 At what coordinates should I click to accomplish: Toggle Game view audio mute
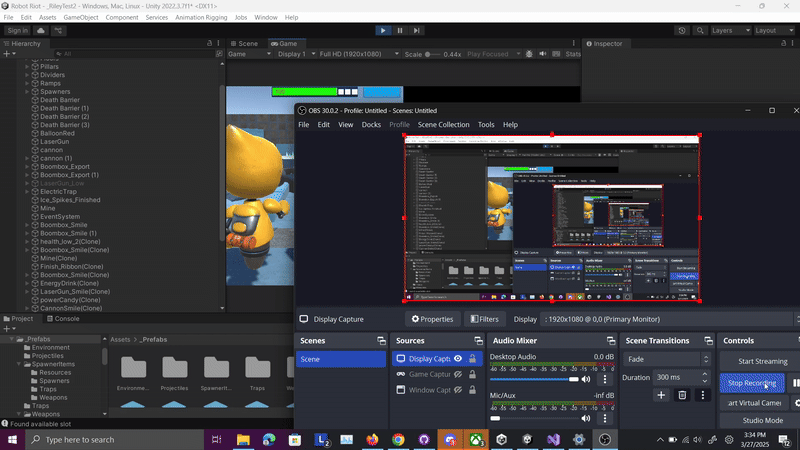coord(543,54)
